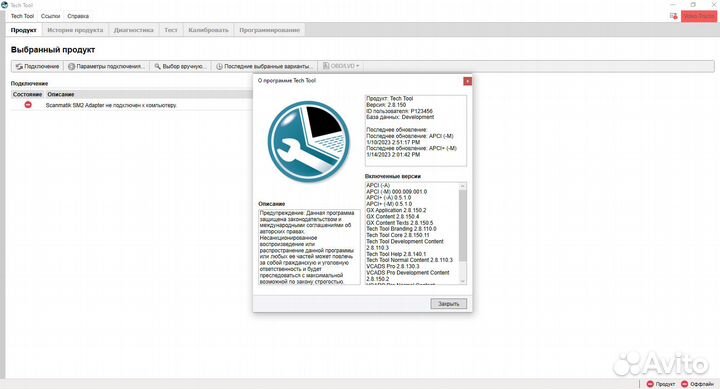This screenshot has height=389, width=720.
Task: Click the Описание warning text box
Action: coord(309,247)
